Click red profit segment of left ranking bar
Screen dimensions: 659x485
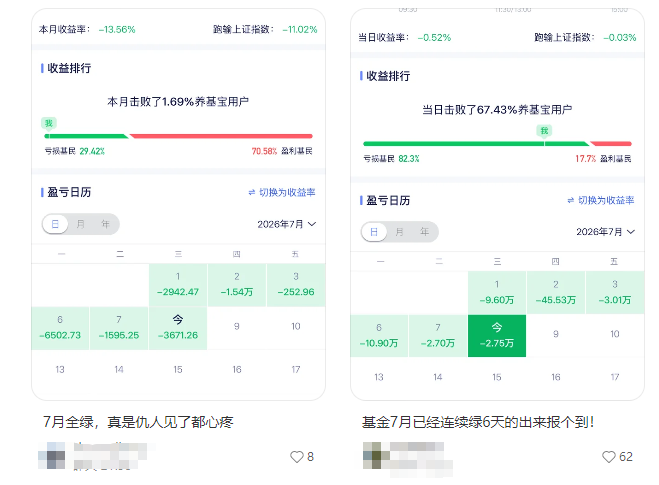pos(221,136)
